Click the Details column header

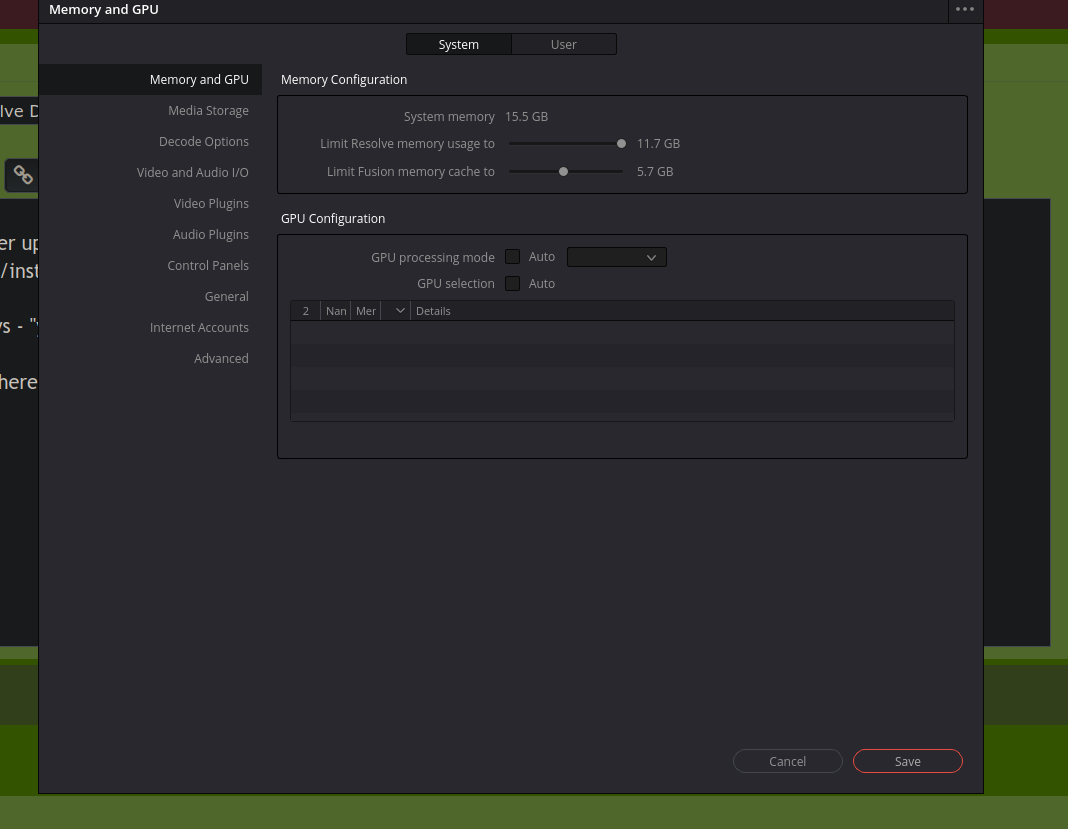coord(433,311)
